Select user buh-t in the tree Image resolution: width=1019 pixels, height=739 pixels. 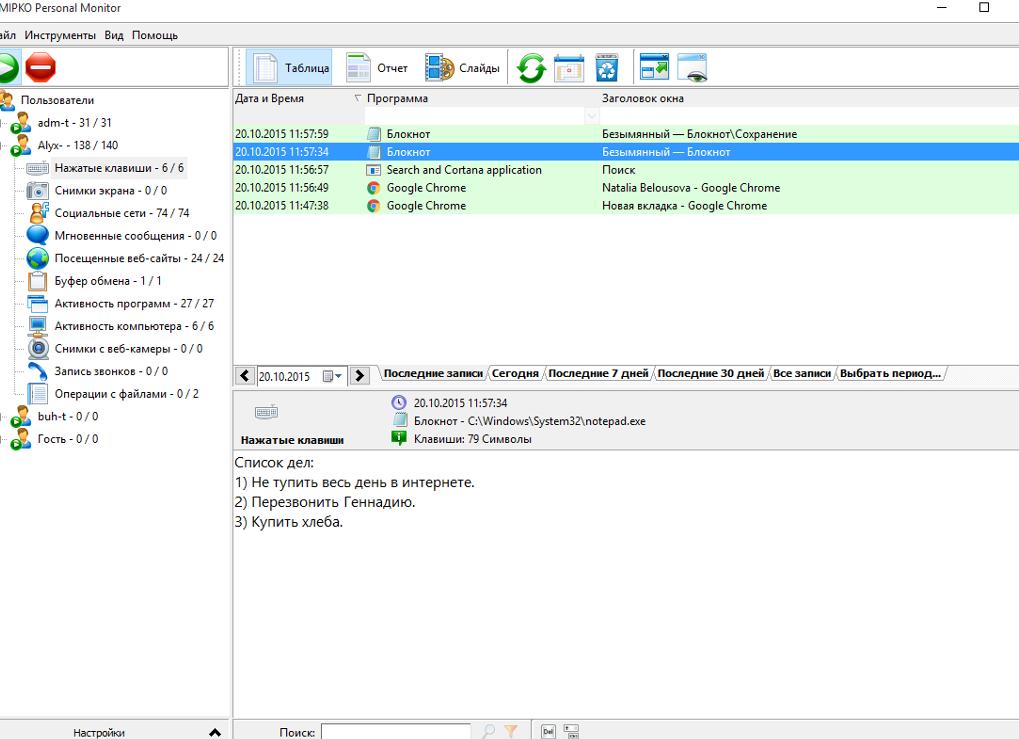coord(68,417)
